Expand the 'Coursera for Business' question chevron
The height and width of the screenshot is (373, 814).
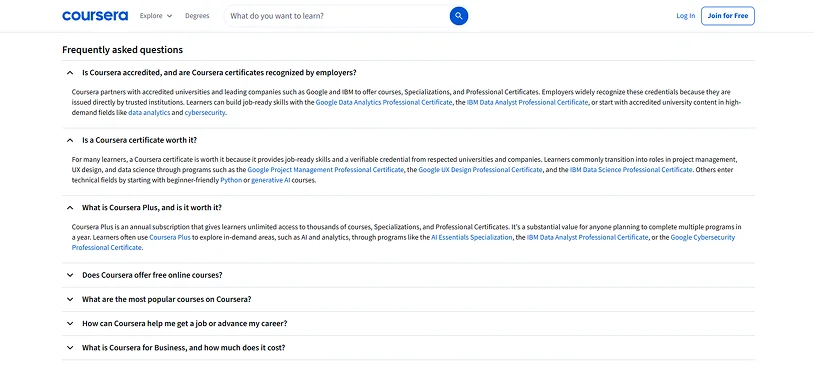pos(70,348)
